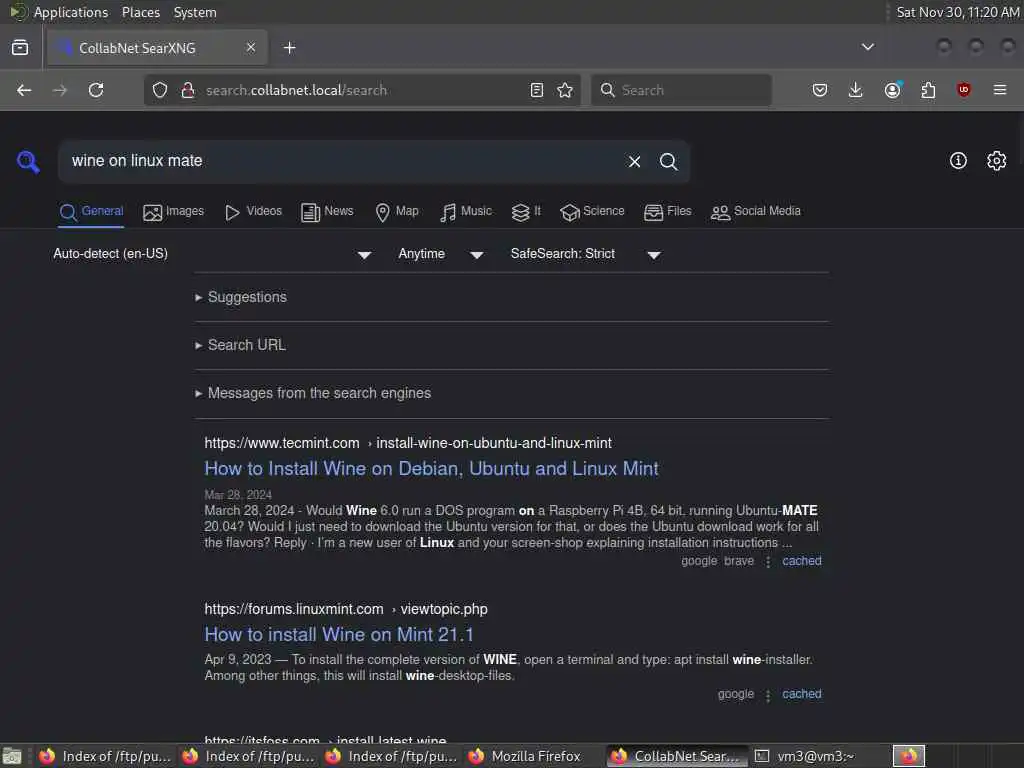The height and width of the screenshot is (768, 1024).
Task: Click the Firefox toolbar Search field
Action: pyautogui.click(x=681, y=90)
